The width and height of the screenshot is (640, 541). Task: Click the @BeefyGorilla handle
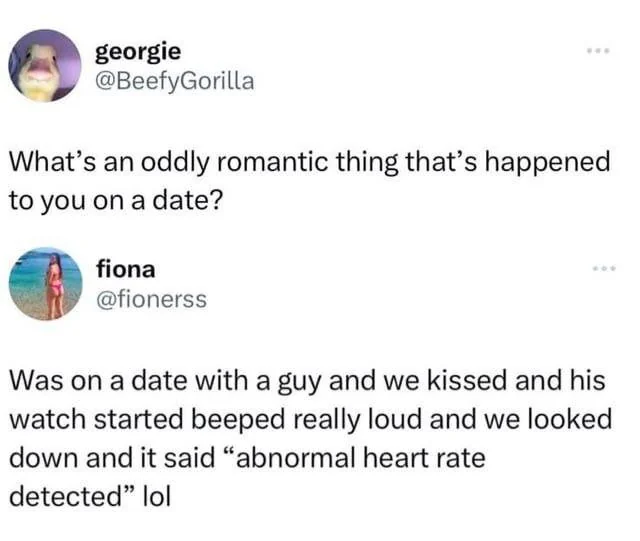coord(175,81)
